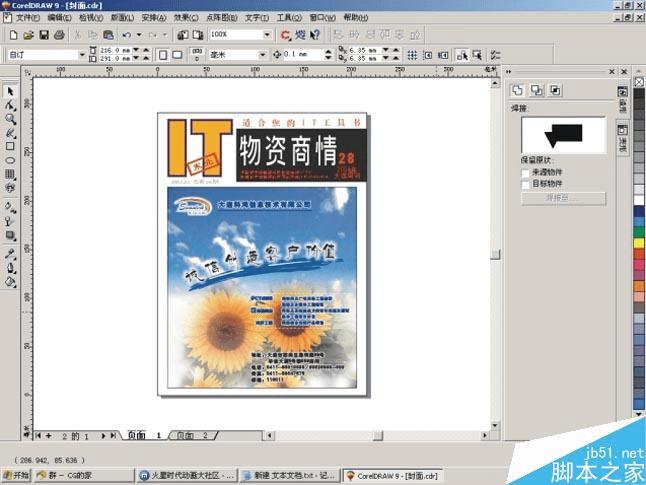
Task: Pick the green palette swatch
Action: tap(639, 232)
